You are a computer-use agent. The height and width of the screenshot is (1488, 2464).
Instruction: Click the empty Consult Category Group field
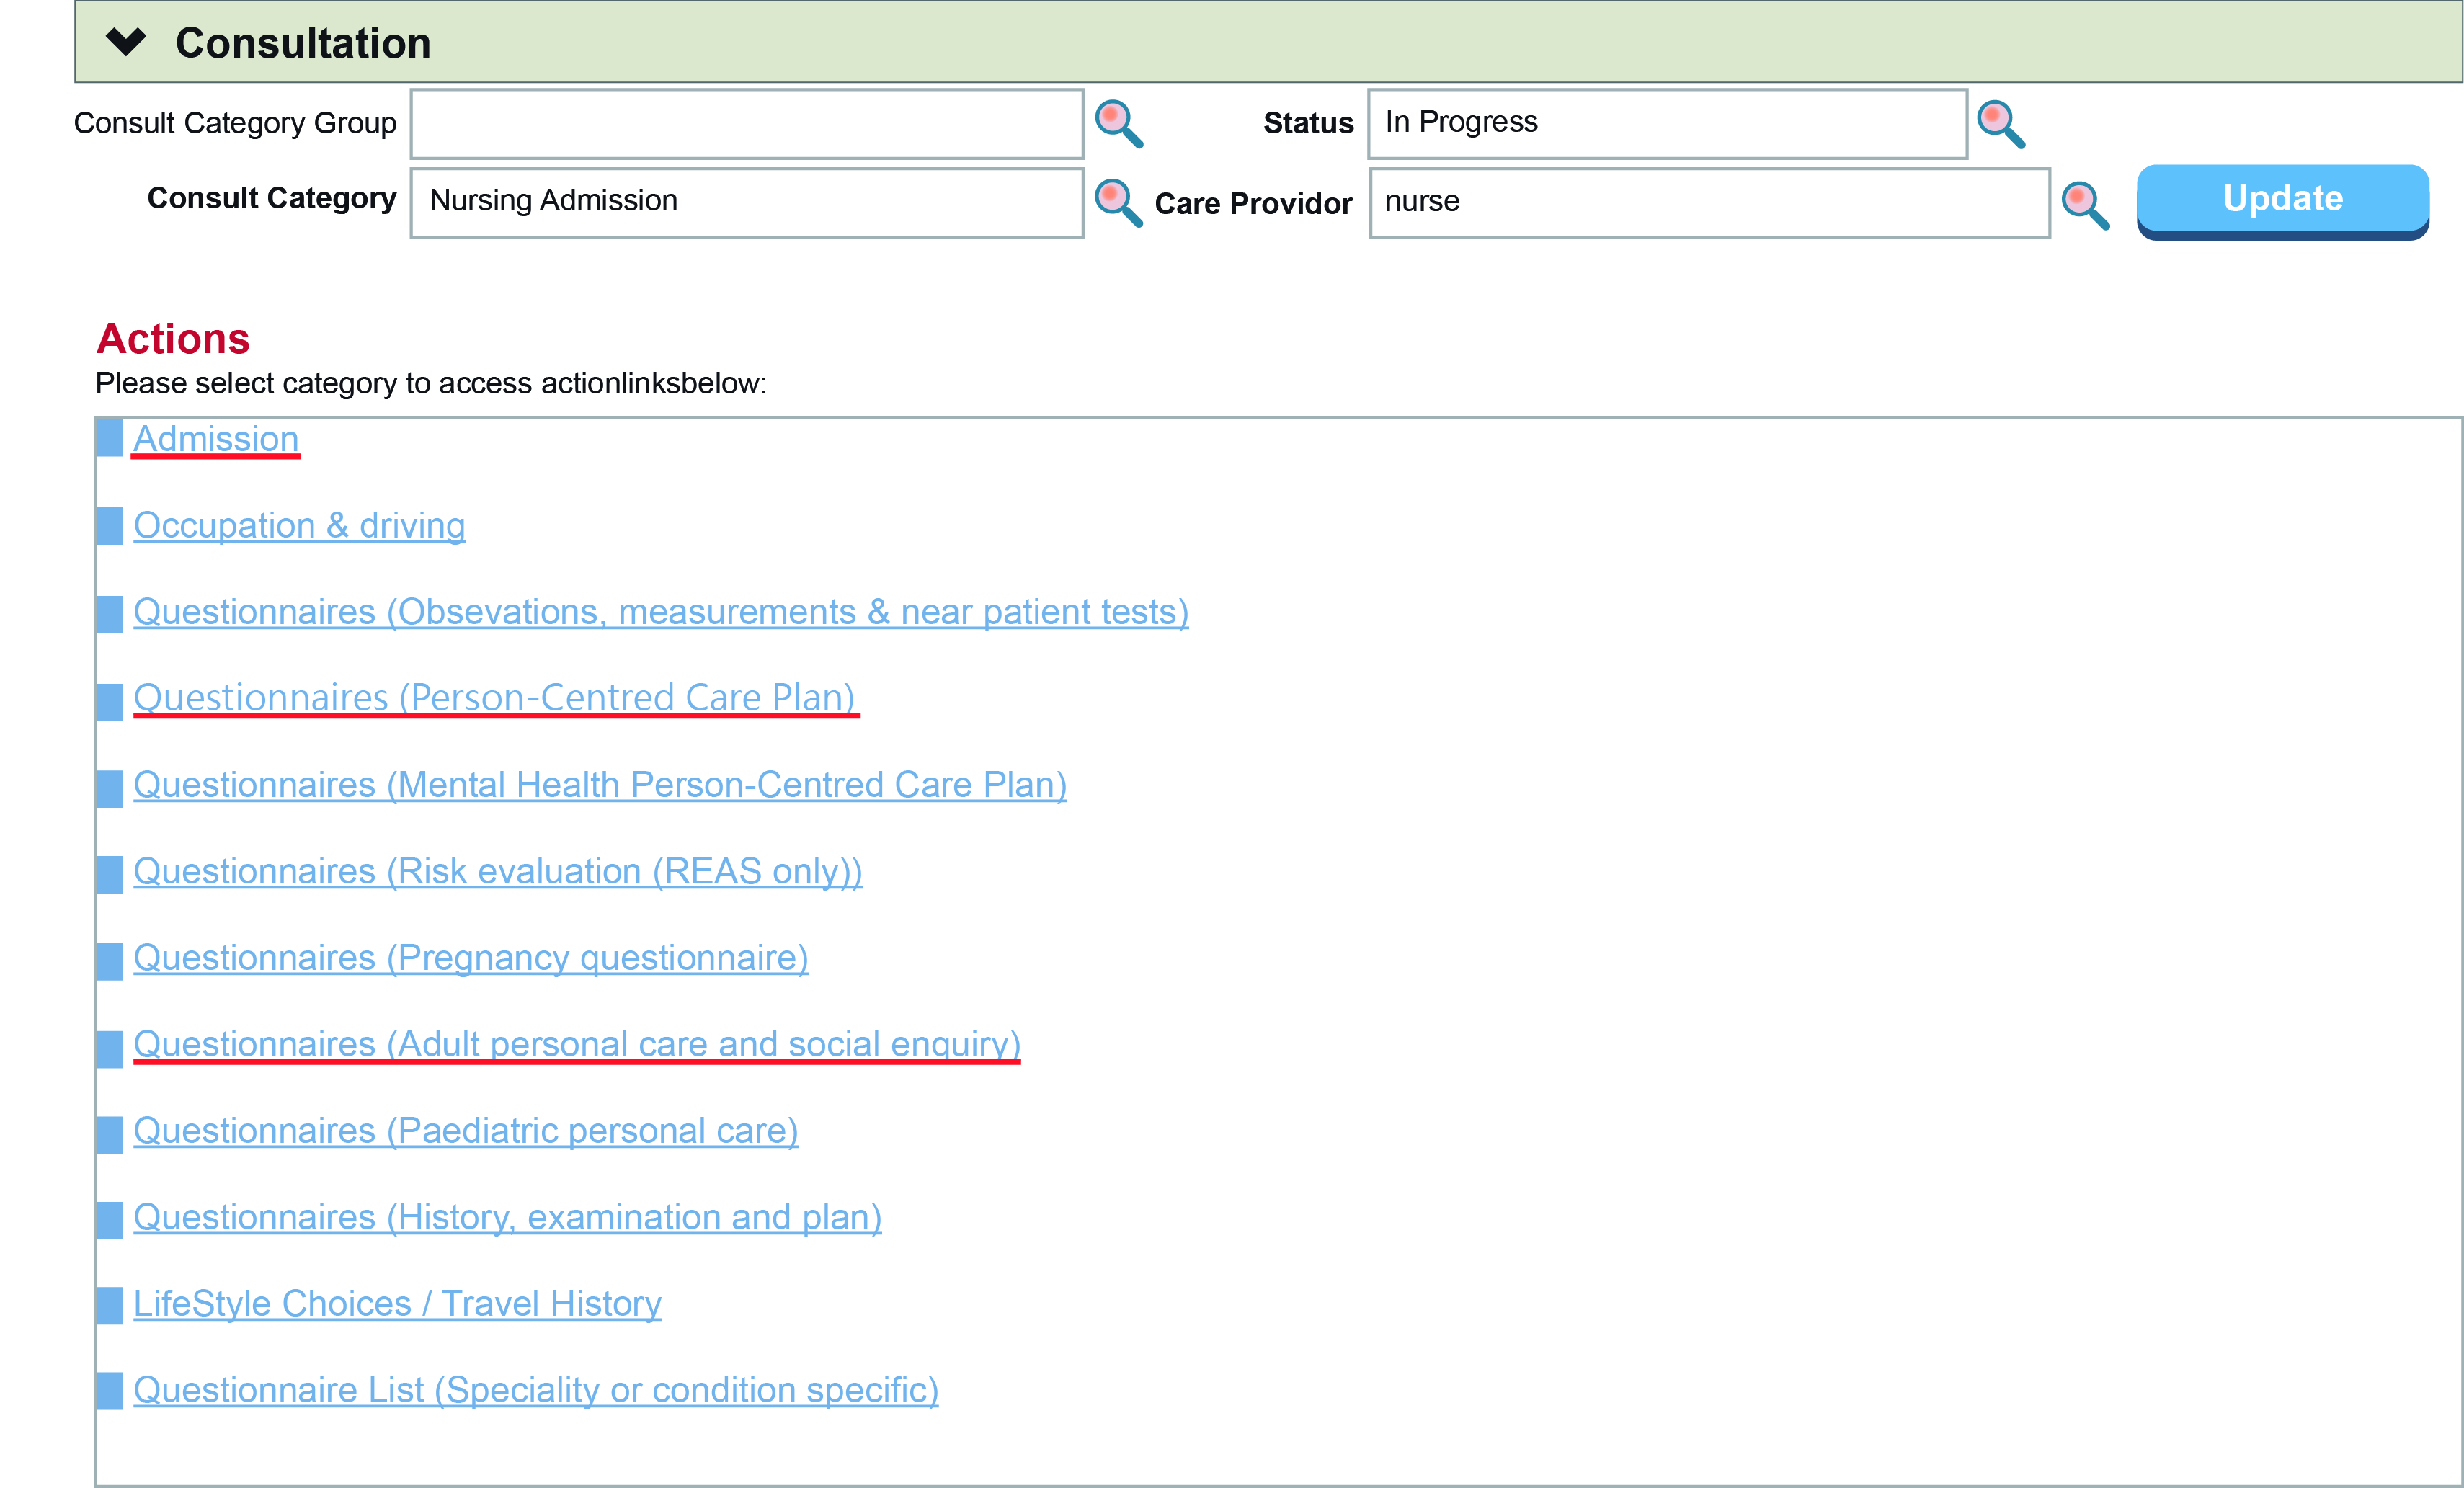(745, 123)
